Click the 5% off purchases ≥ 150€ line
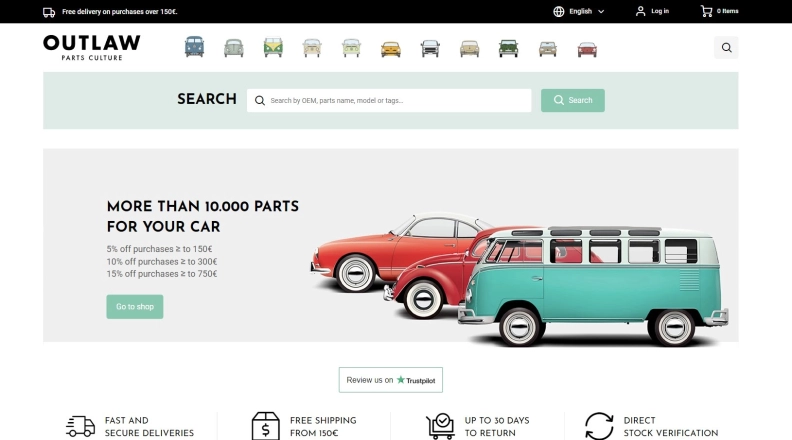The width and height of the screenshot is (792, 440). pyautogui.click(x=160, y=249)
